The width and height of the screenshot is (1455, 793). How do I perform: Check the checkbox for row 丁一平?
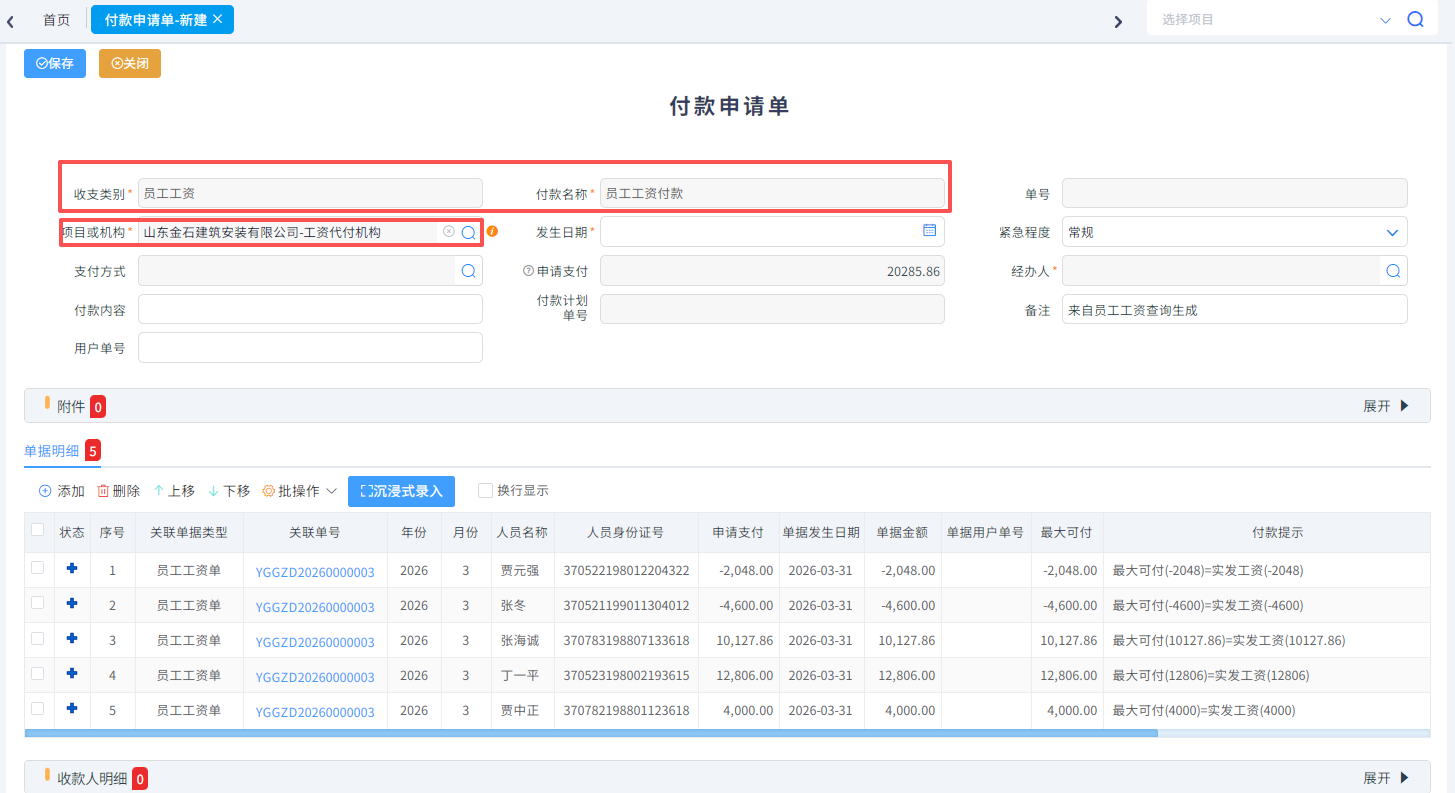[38, 673]
